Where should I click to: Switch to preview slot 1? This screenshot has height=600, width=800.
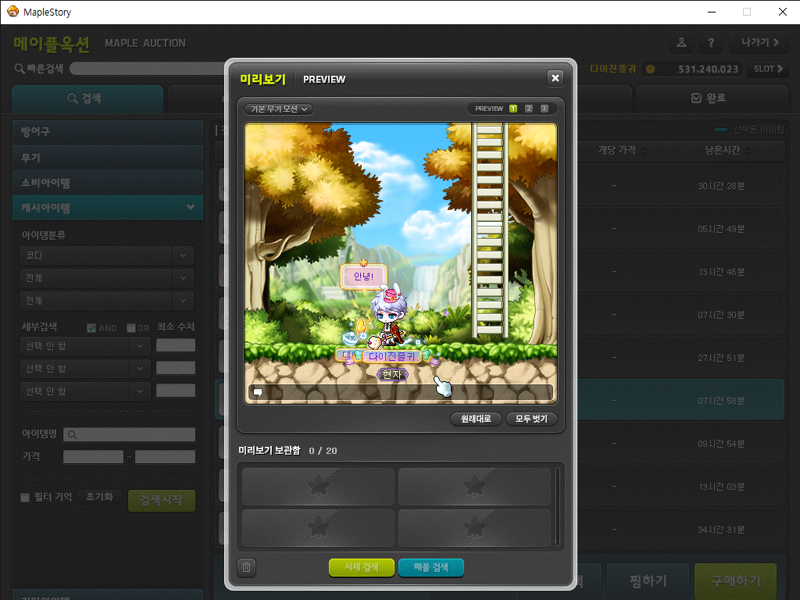click(513, 109)
